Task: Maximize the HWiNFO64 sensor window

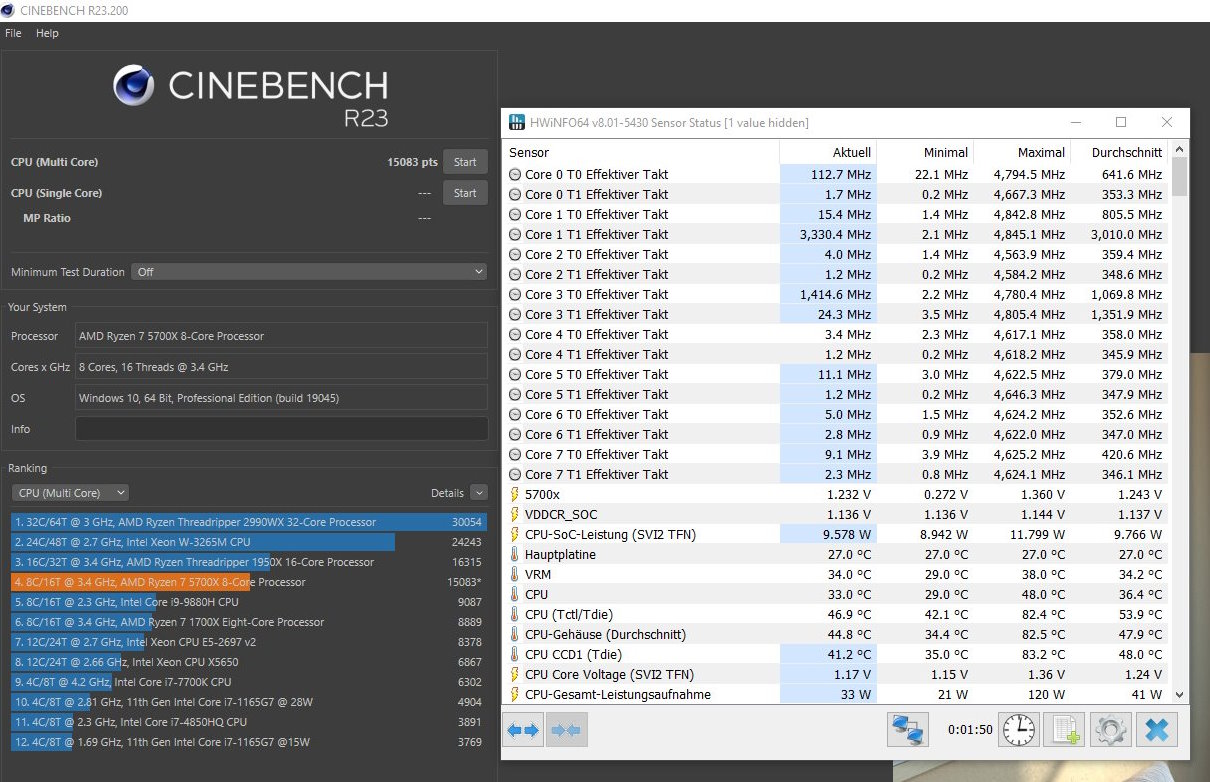Action: point(1121,122)
